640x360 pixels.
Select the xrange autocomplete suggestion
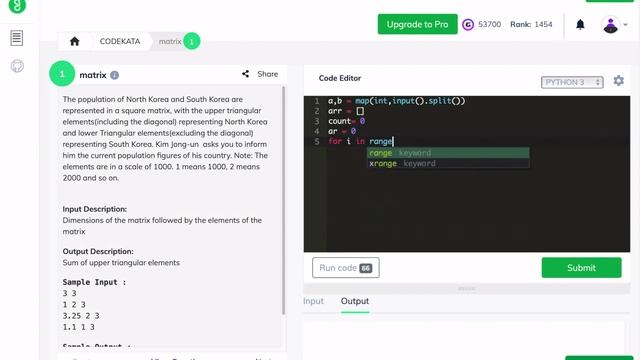point(448,163)
